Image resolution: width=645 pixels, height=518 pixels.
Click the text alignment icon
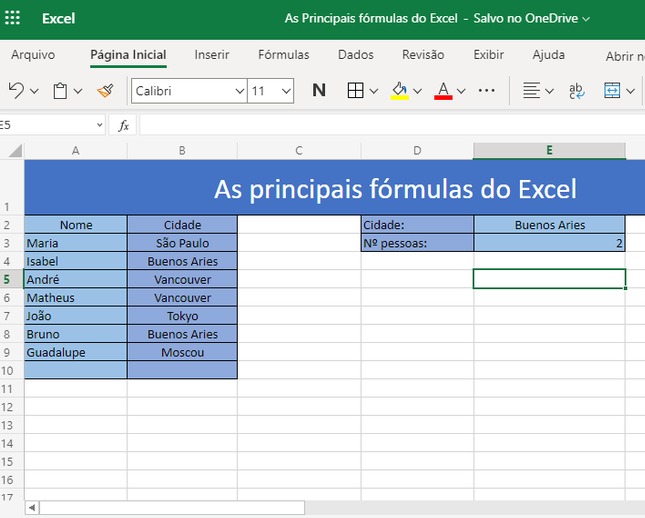[x=531, y=90]
